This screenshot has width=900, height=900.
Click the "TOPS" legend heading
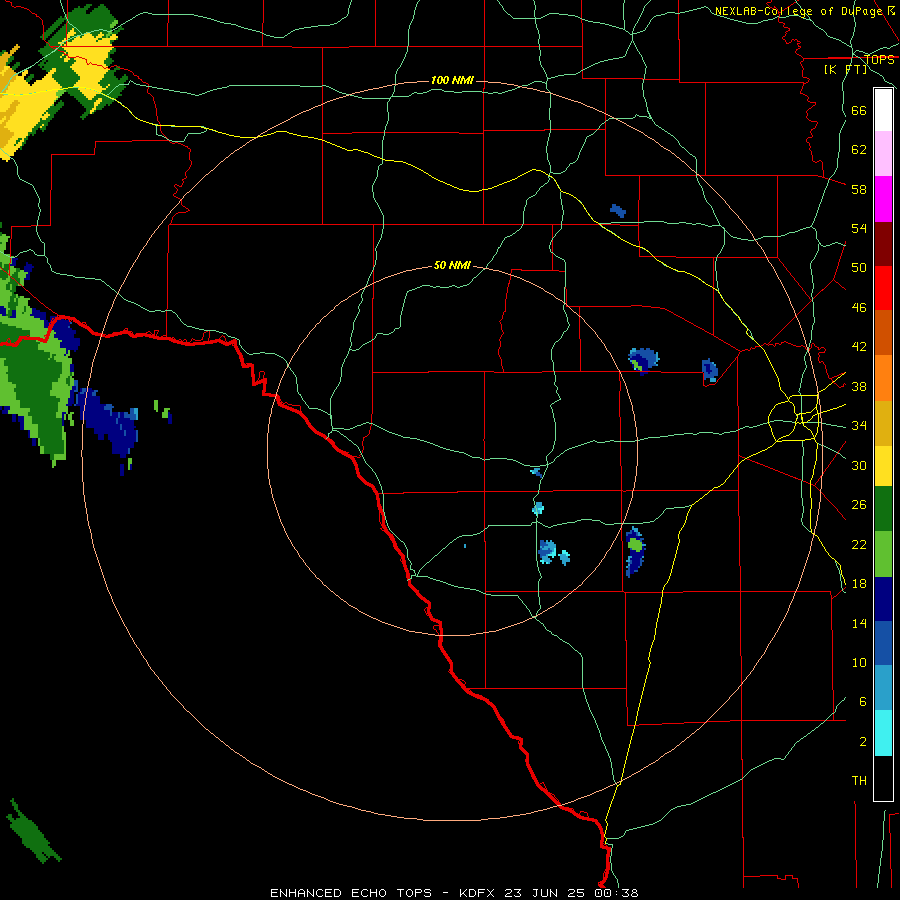pos(879,59)
